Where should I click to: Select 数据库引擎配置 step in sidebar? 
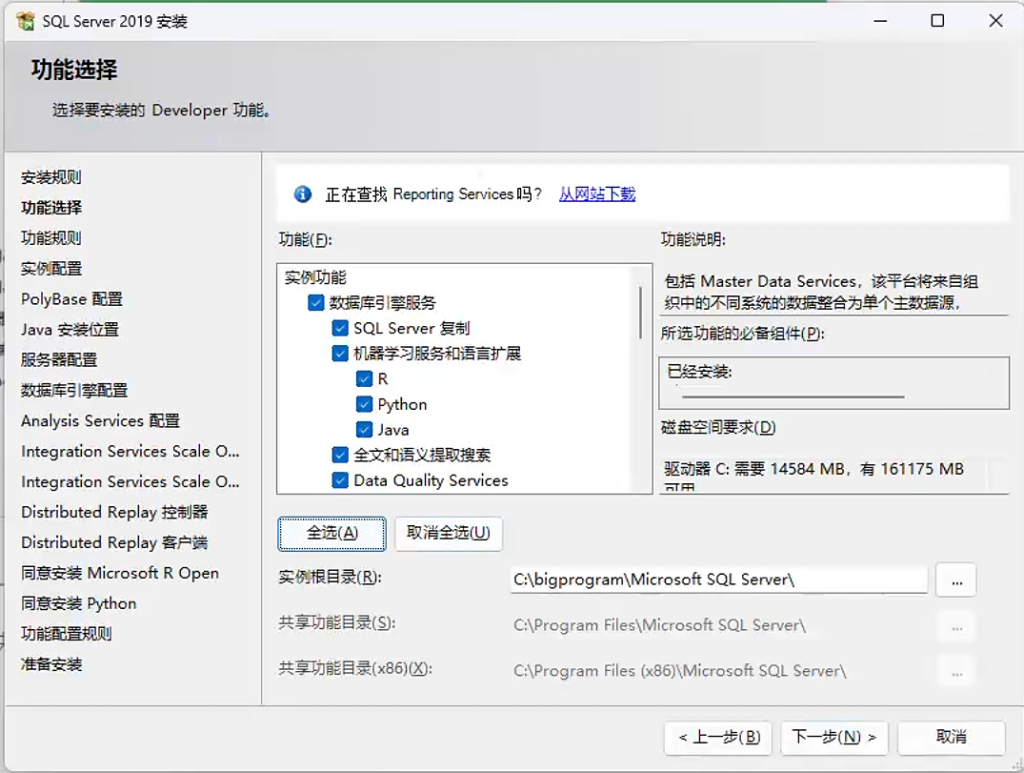click(74, 390)
